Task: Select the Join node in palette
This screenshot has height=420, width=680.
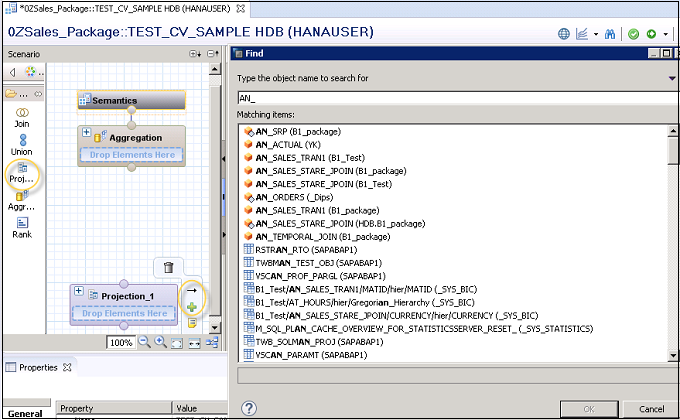Action: 21,115
